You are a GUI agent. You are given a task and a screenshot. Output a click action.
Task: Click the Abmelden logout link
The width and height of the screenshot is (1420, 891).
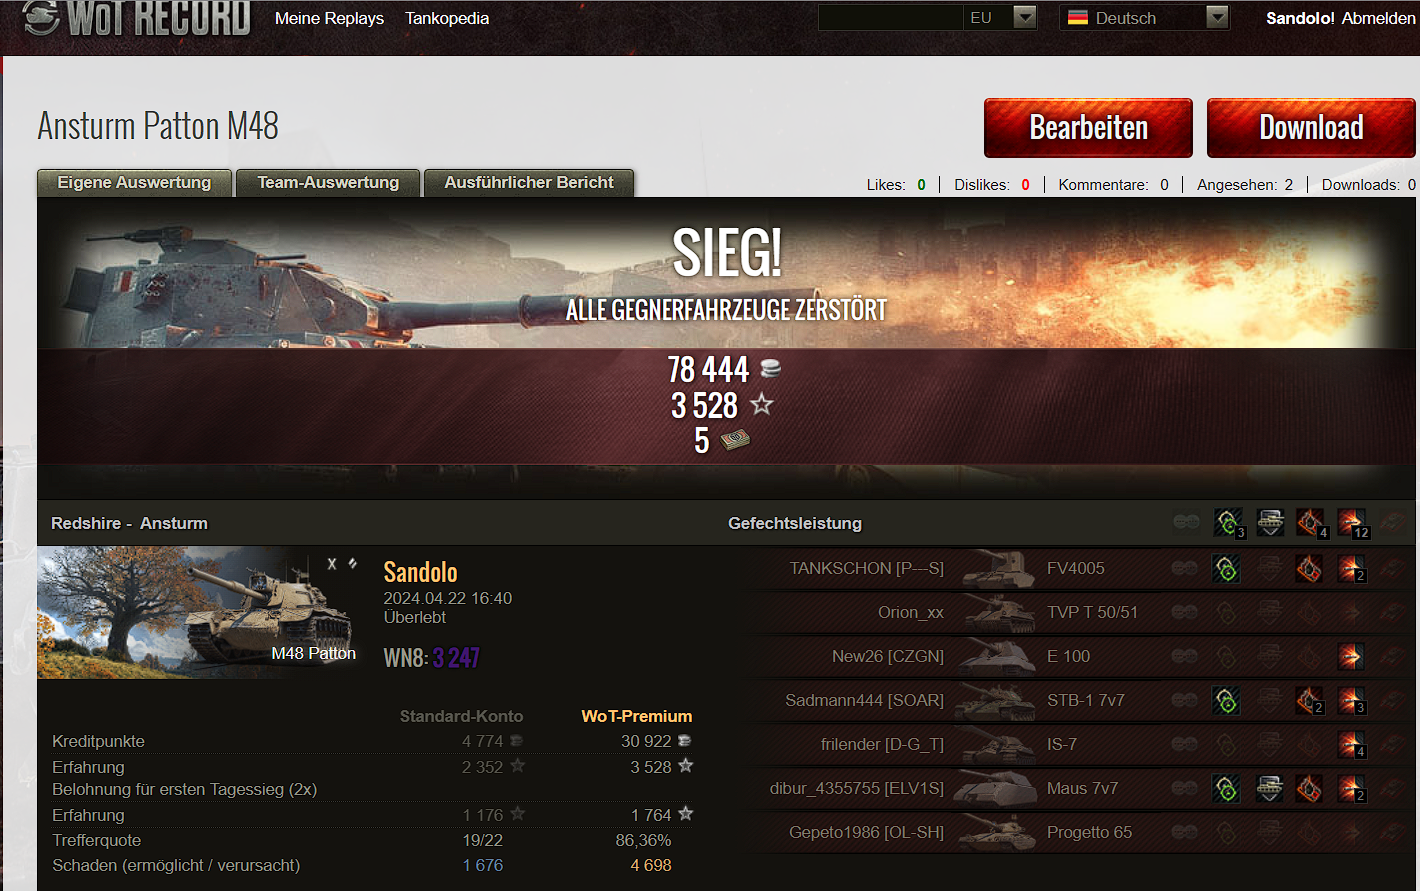pyautogui.click(x=1379, y=17)
